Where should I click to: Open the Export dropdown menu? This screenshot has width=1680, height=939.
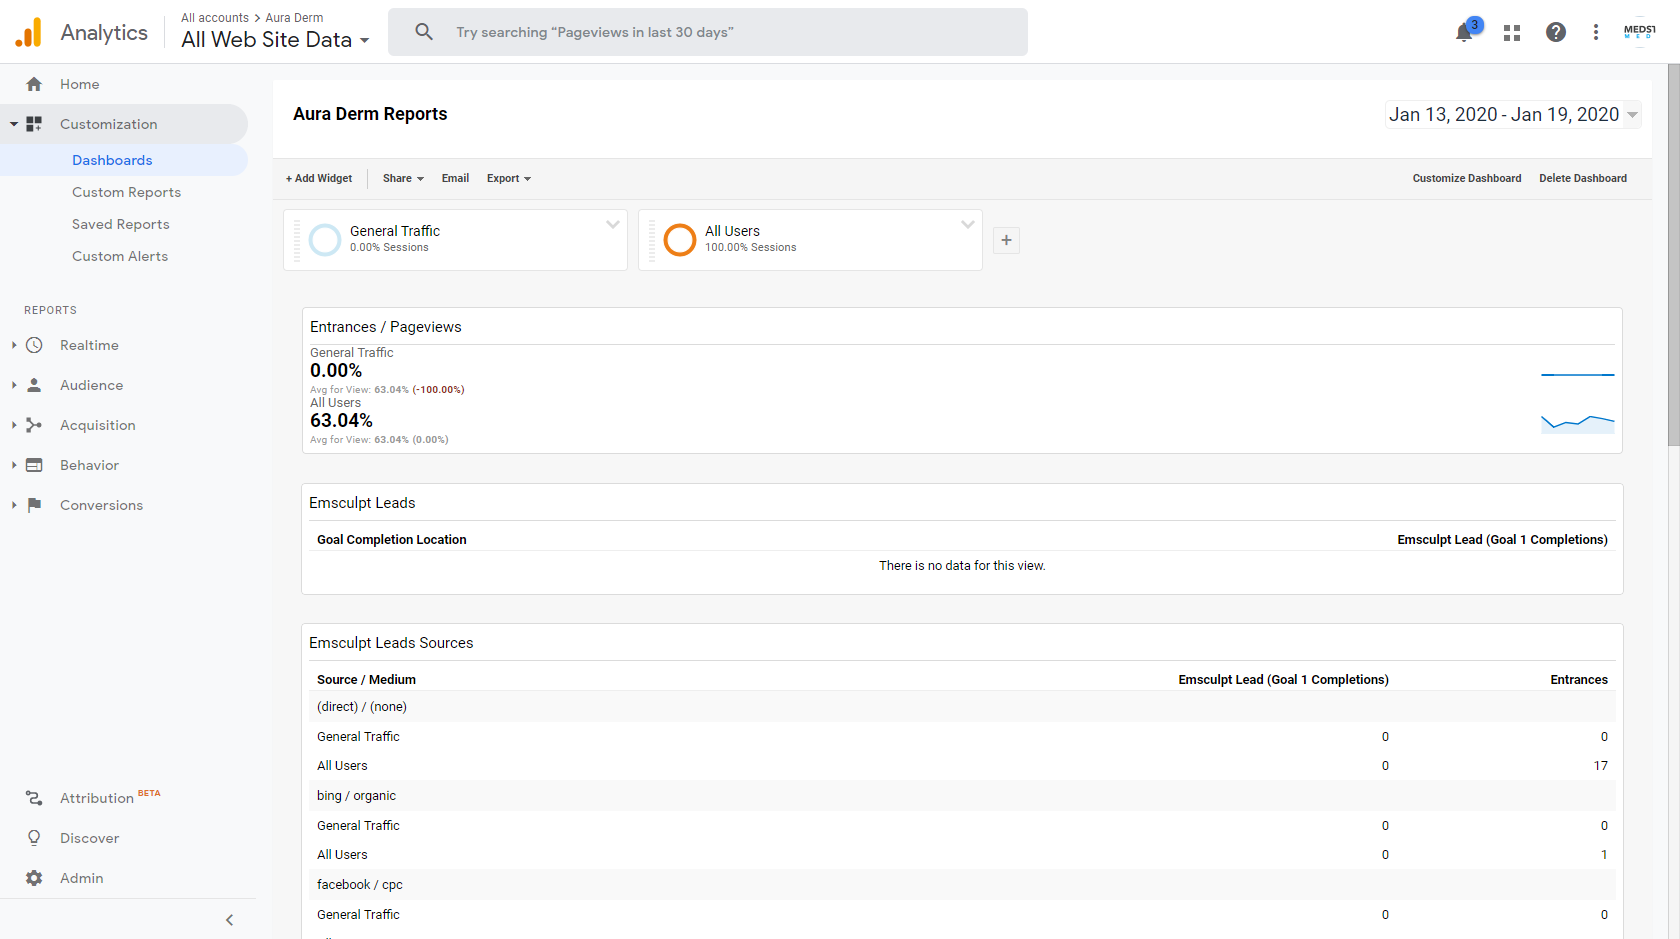(x=509, y=178)
